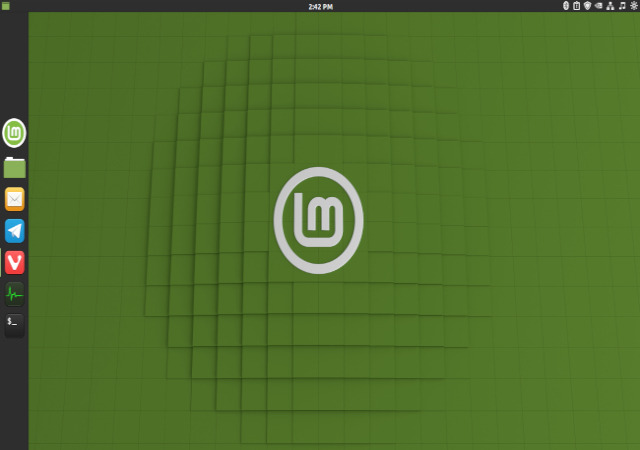
Task: Open the network connections tray icon
Action: point(610,6)
